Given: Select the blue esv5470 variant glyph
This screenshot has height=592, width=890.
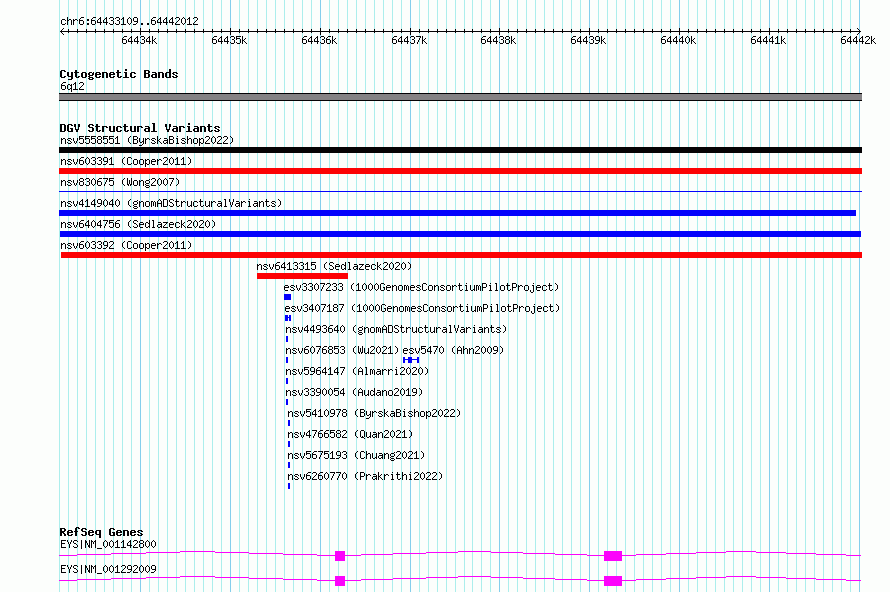Looking at the screenshot, I should [x=411, y=360].
